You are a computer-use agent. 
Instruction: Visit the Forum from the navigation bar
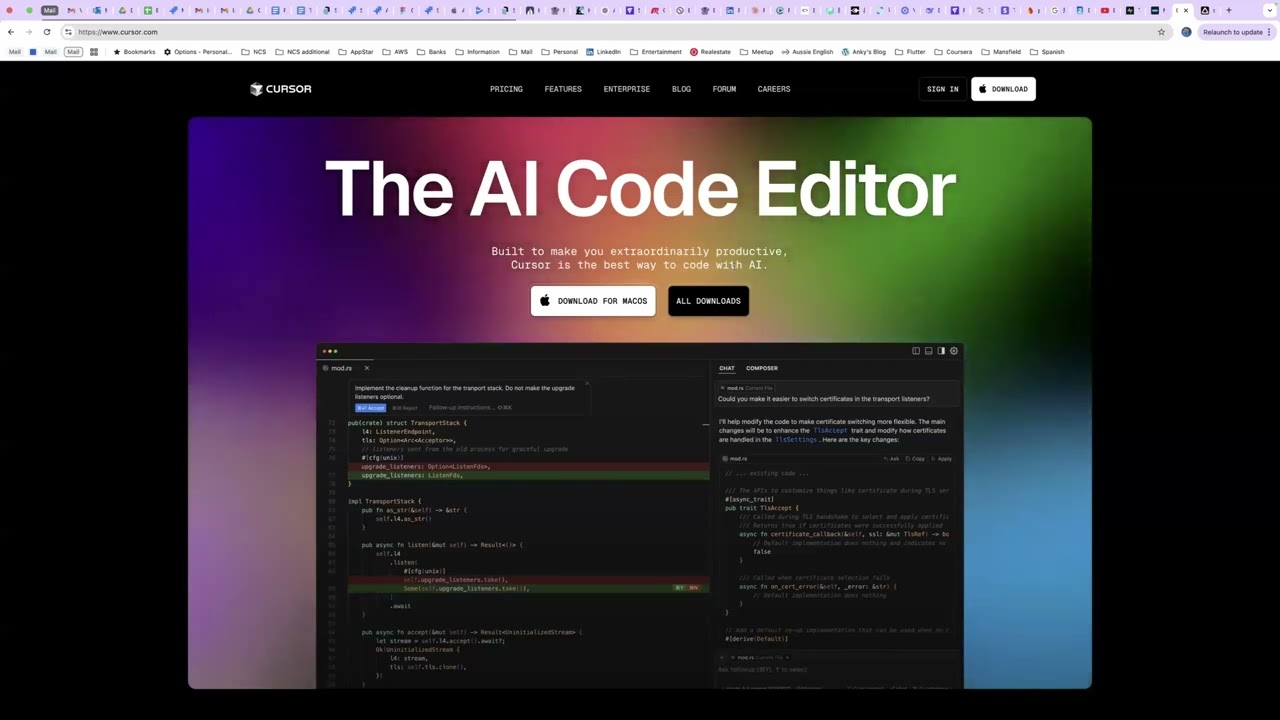coord(724,89)
